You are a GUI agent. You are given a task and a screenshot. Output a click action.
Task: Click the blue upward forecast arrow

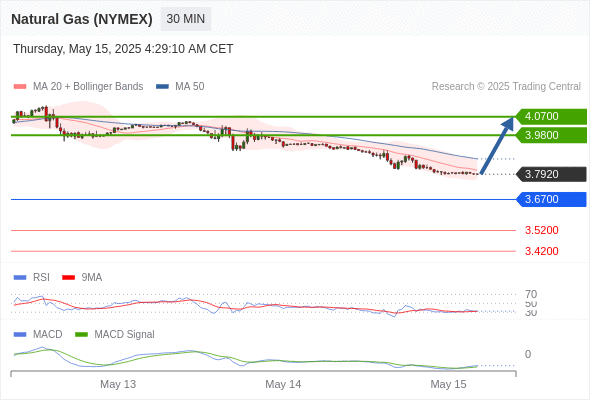[497, 146]
